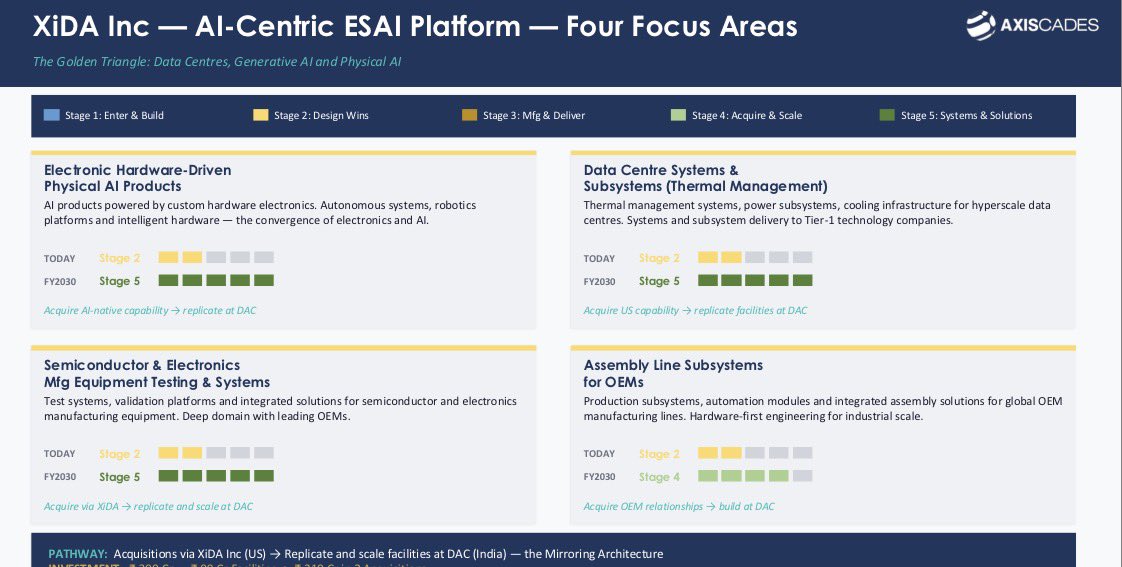The image size is (1122, 567).
Task: Click the 'Production subsystems, automation modules' description
Action: (823, 409)
